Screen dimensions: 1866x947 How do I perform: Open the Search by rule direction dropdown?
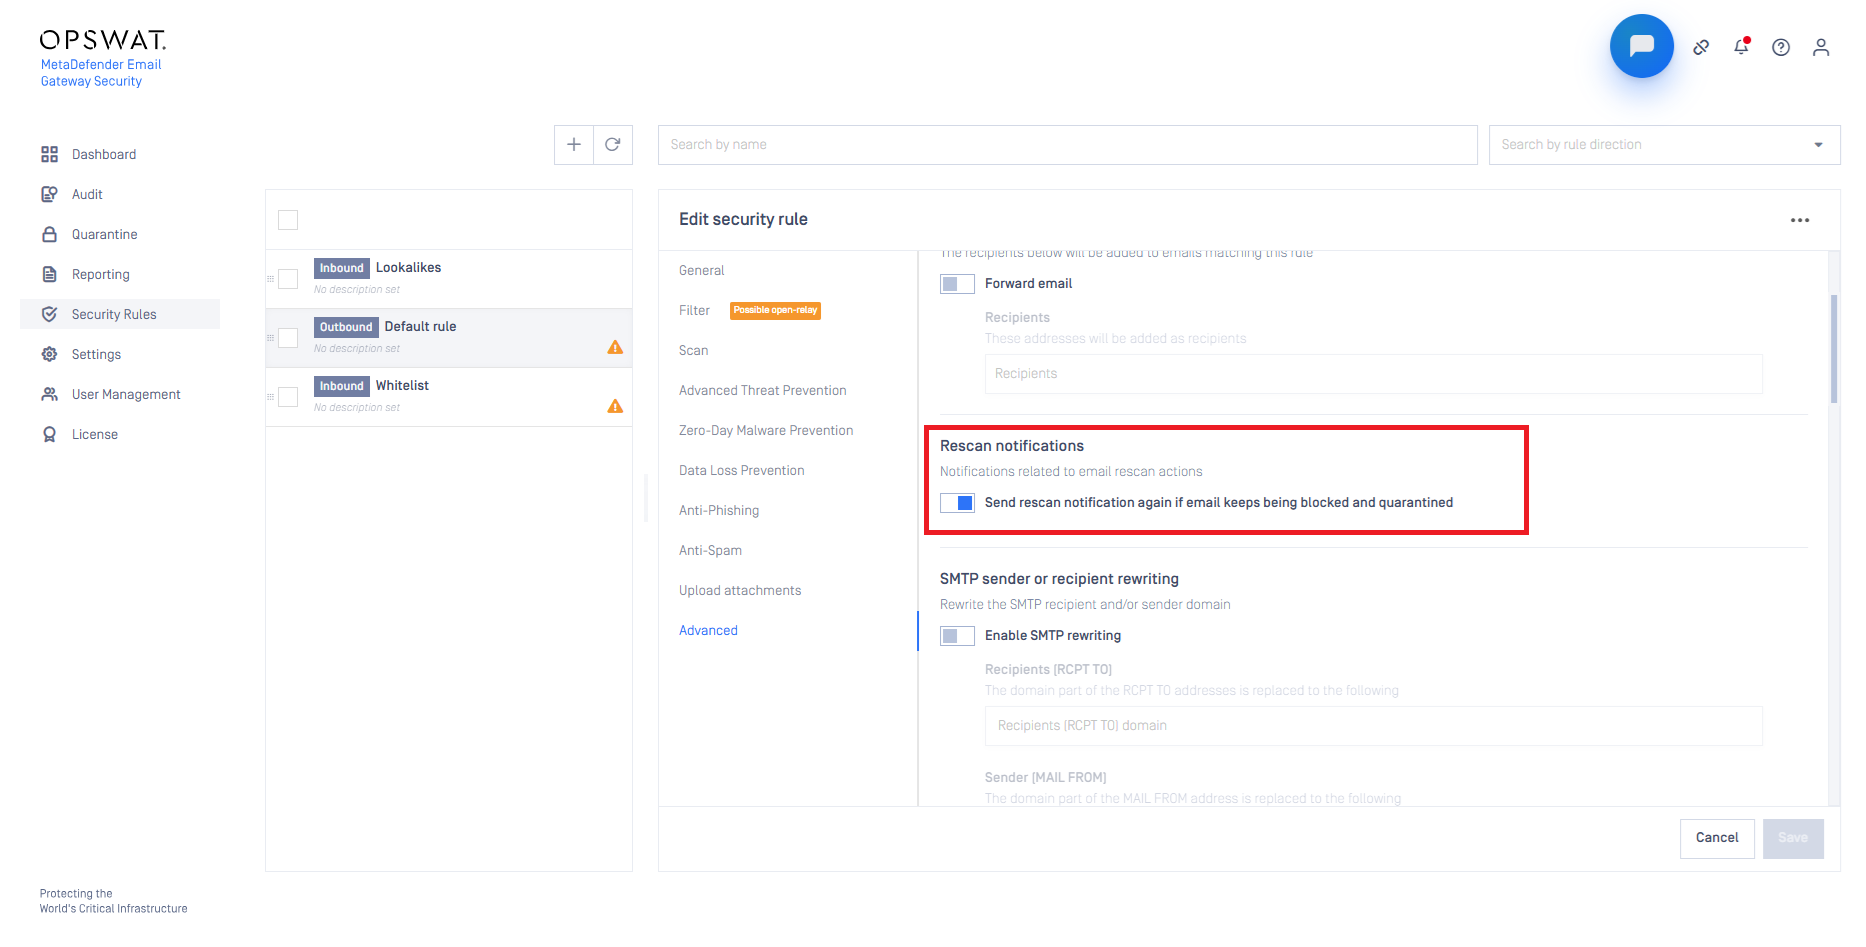[1663, 145]
